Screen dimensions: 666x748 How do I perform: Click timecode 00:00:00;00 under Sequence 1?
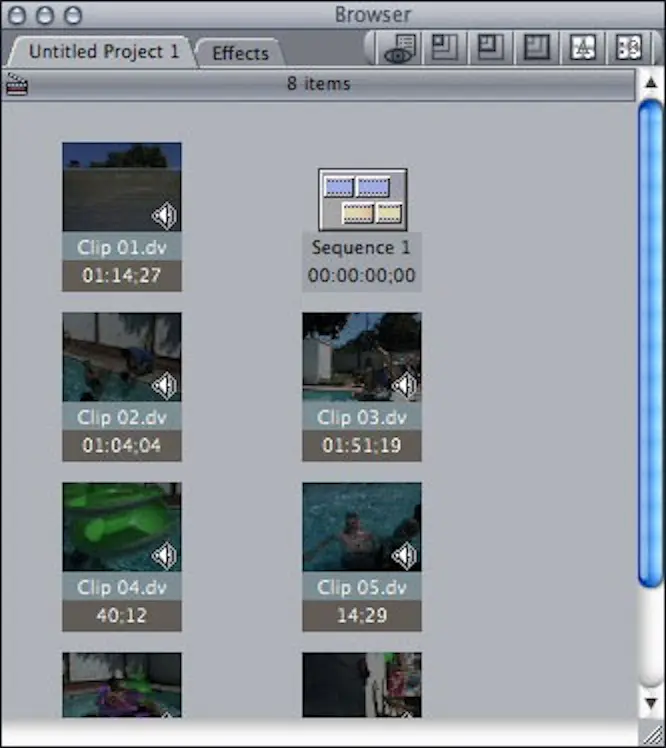point(362,275)
